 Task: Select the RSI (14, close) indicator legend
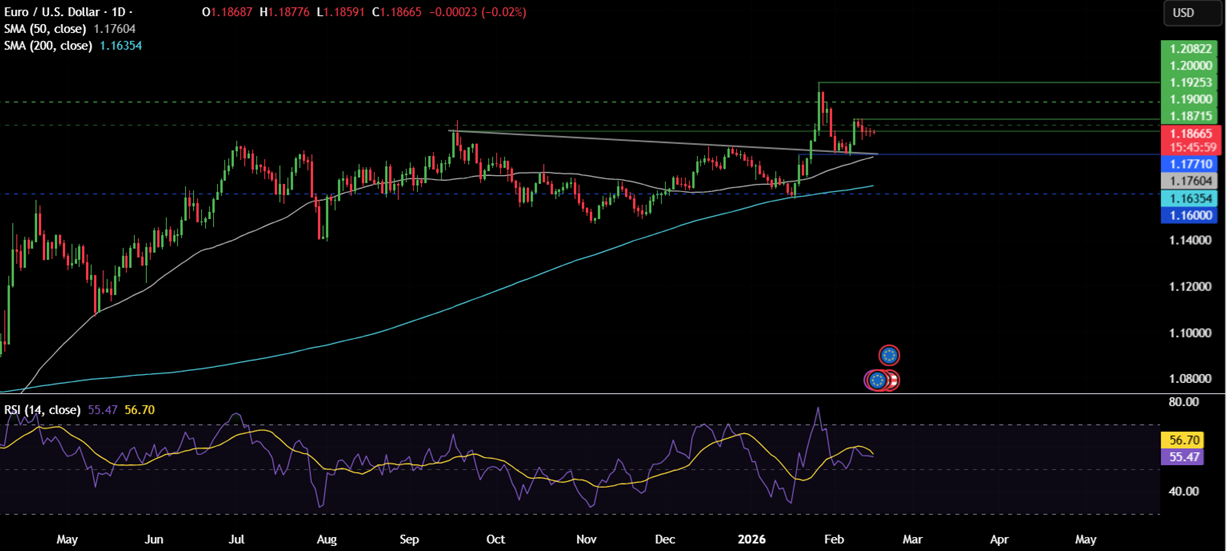[43, 410]
